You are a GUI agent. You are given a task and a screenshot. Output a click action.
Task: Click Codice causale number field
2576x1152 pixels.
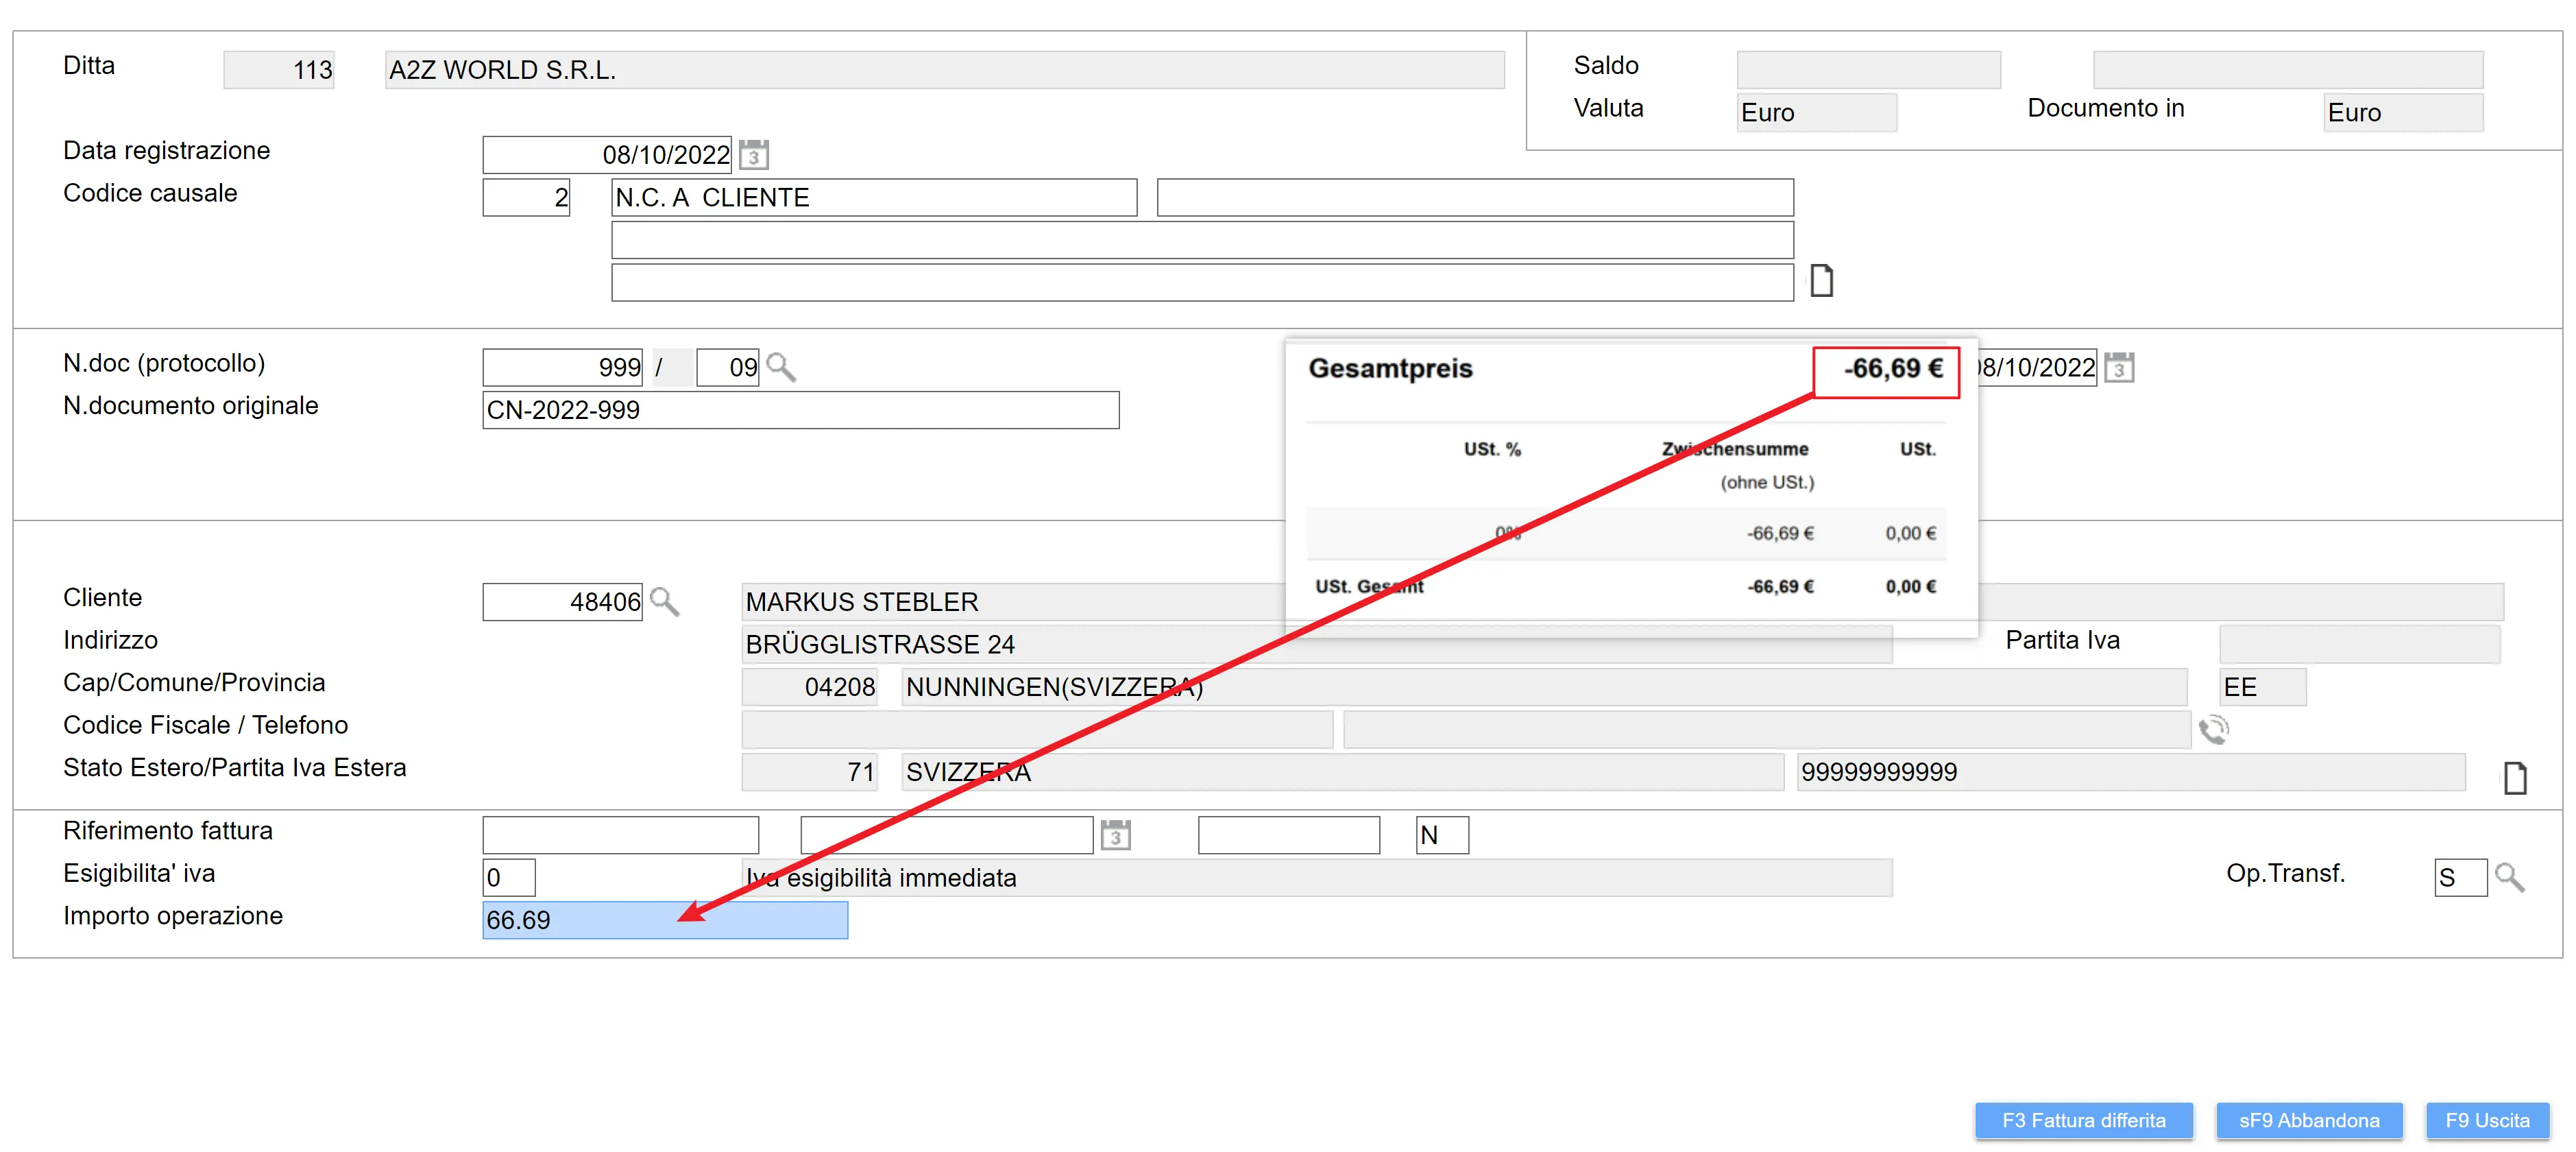526,198
